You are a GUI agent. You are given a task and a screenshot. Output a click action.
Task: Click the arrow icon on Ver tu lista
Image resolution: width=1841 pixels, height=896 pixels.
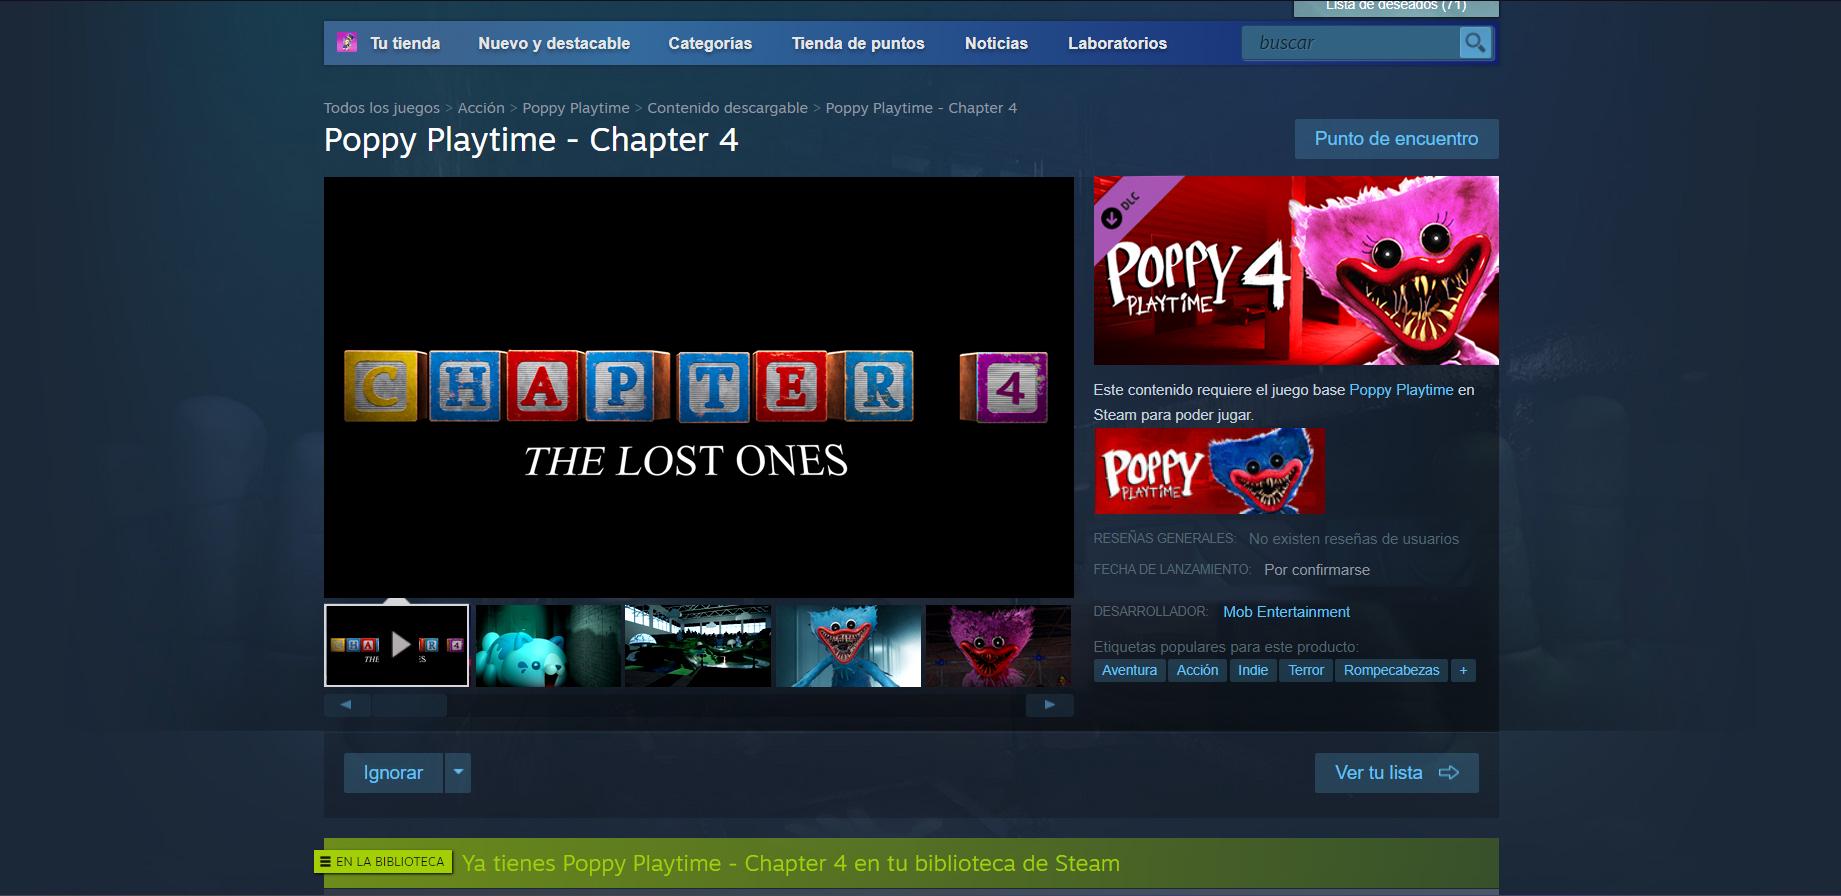click(1449, 772)
